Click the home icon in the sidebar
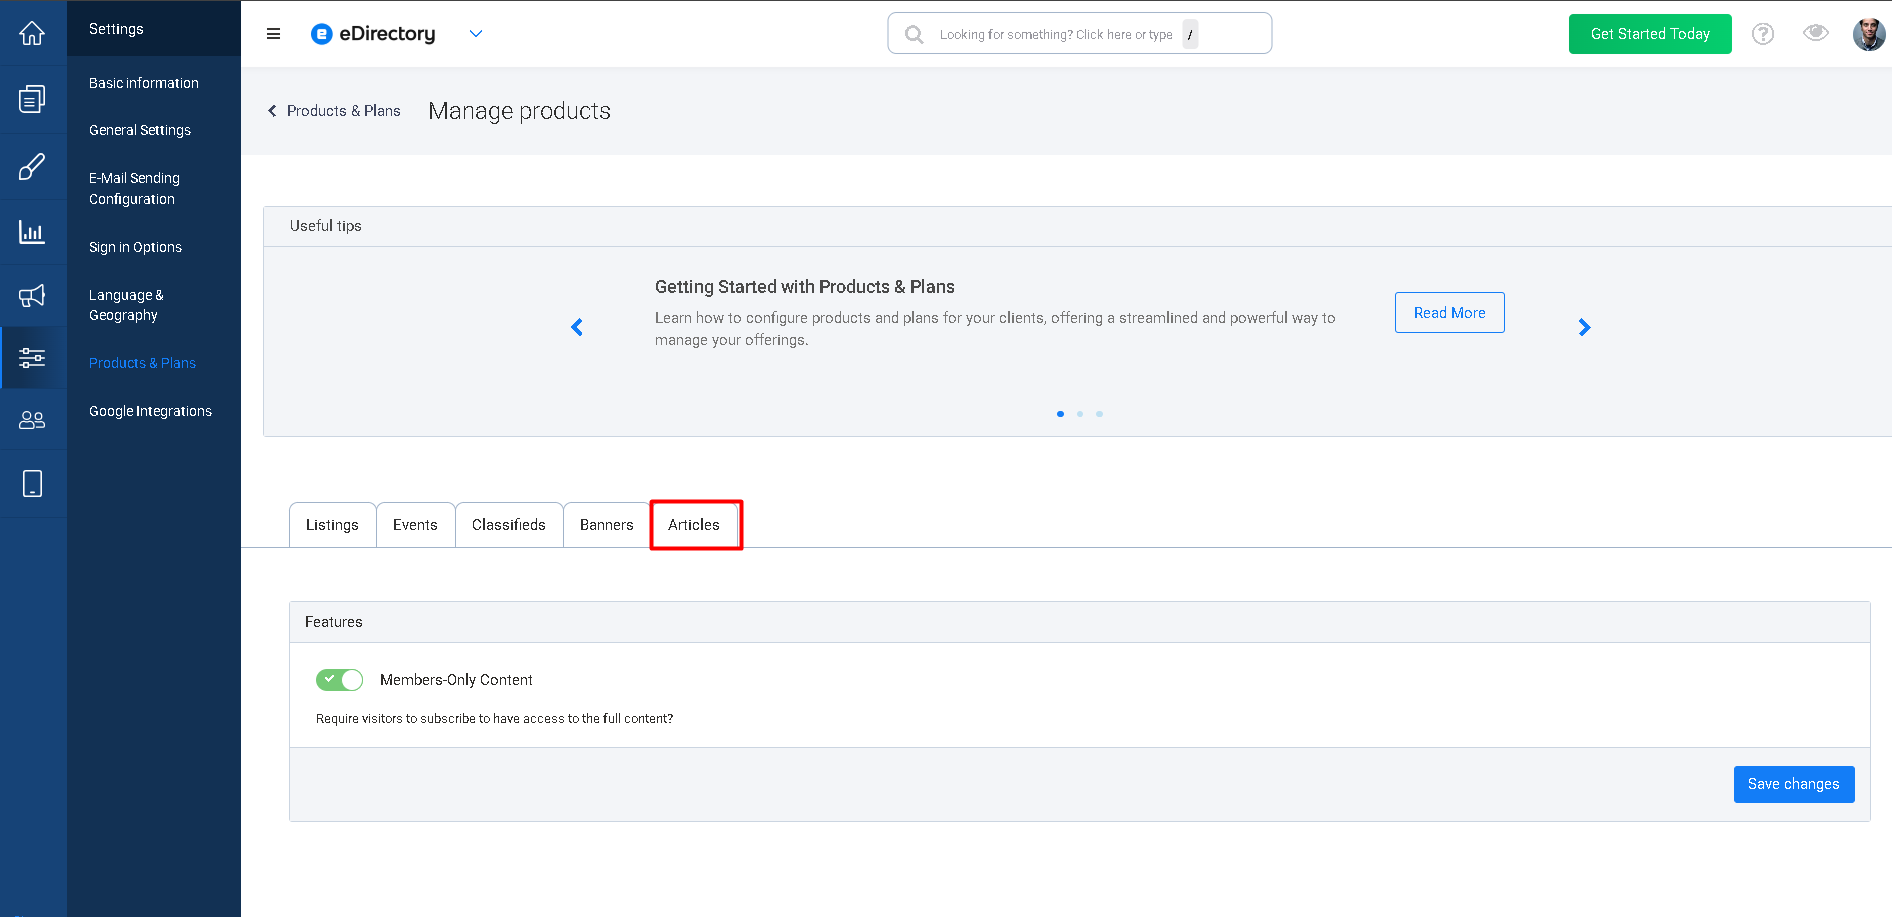Image resolution: width=1892 pixels, height=917 pixels. 32,34
